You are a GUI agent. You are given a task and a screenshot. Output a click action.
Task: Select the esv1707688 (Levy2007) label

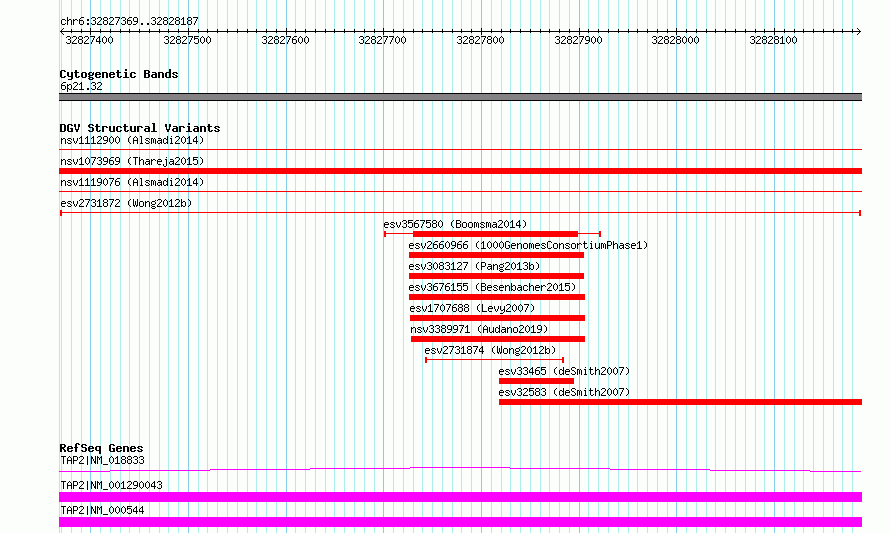pyautogui.click(x=472, y=308)
